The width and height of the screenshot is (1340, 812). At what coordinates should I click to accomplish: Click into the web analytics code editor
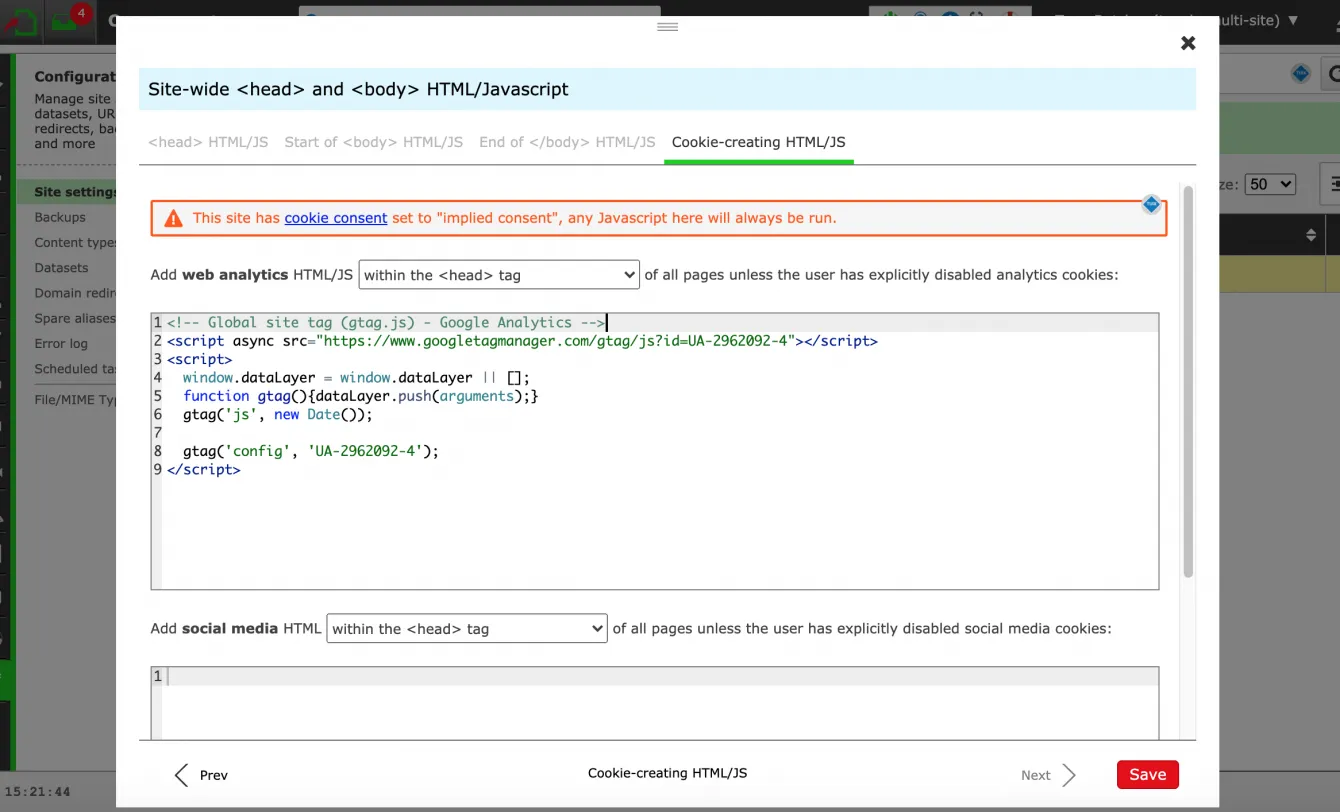[x=655, y=451]
